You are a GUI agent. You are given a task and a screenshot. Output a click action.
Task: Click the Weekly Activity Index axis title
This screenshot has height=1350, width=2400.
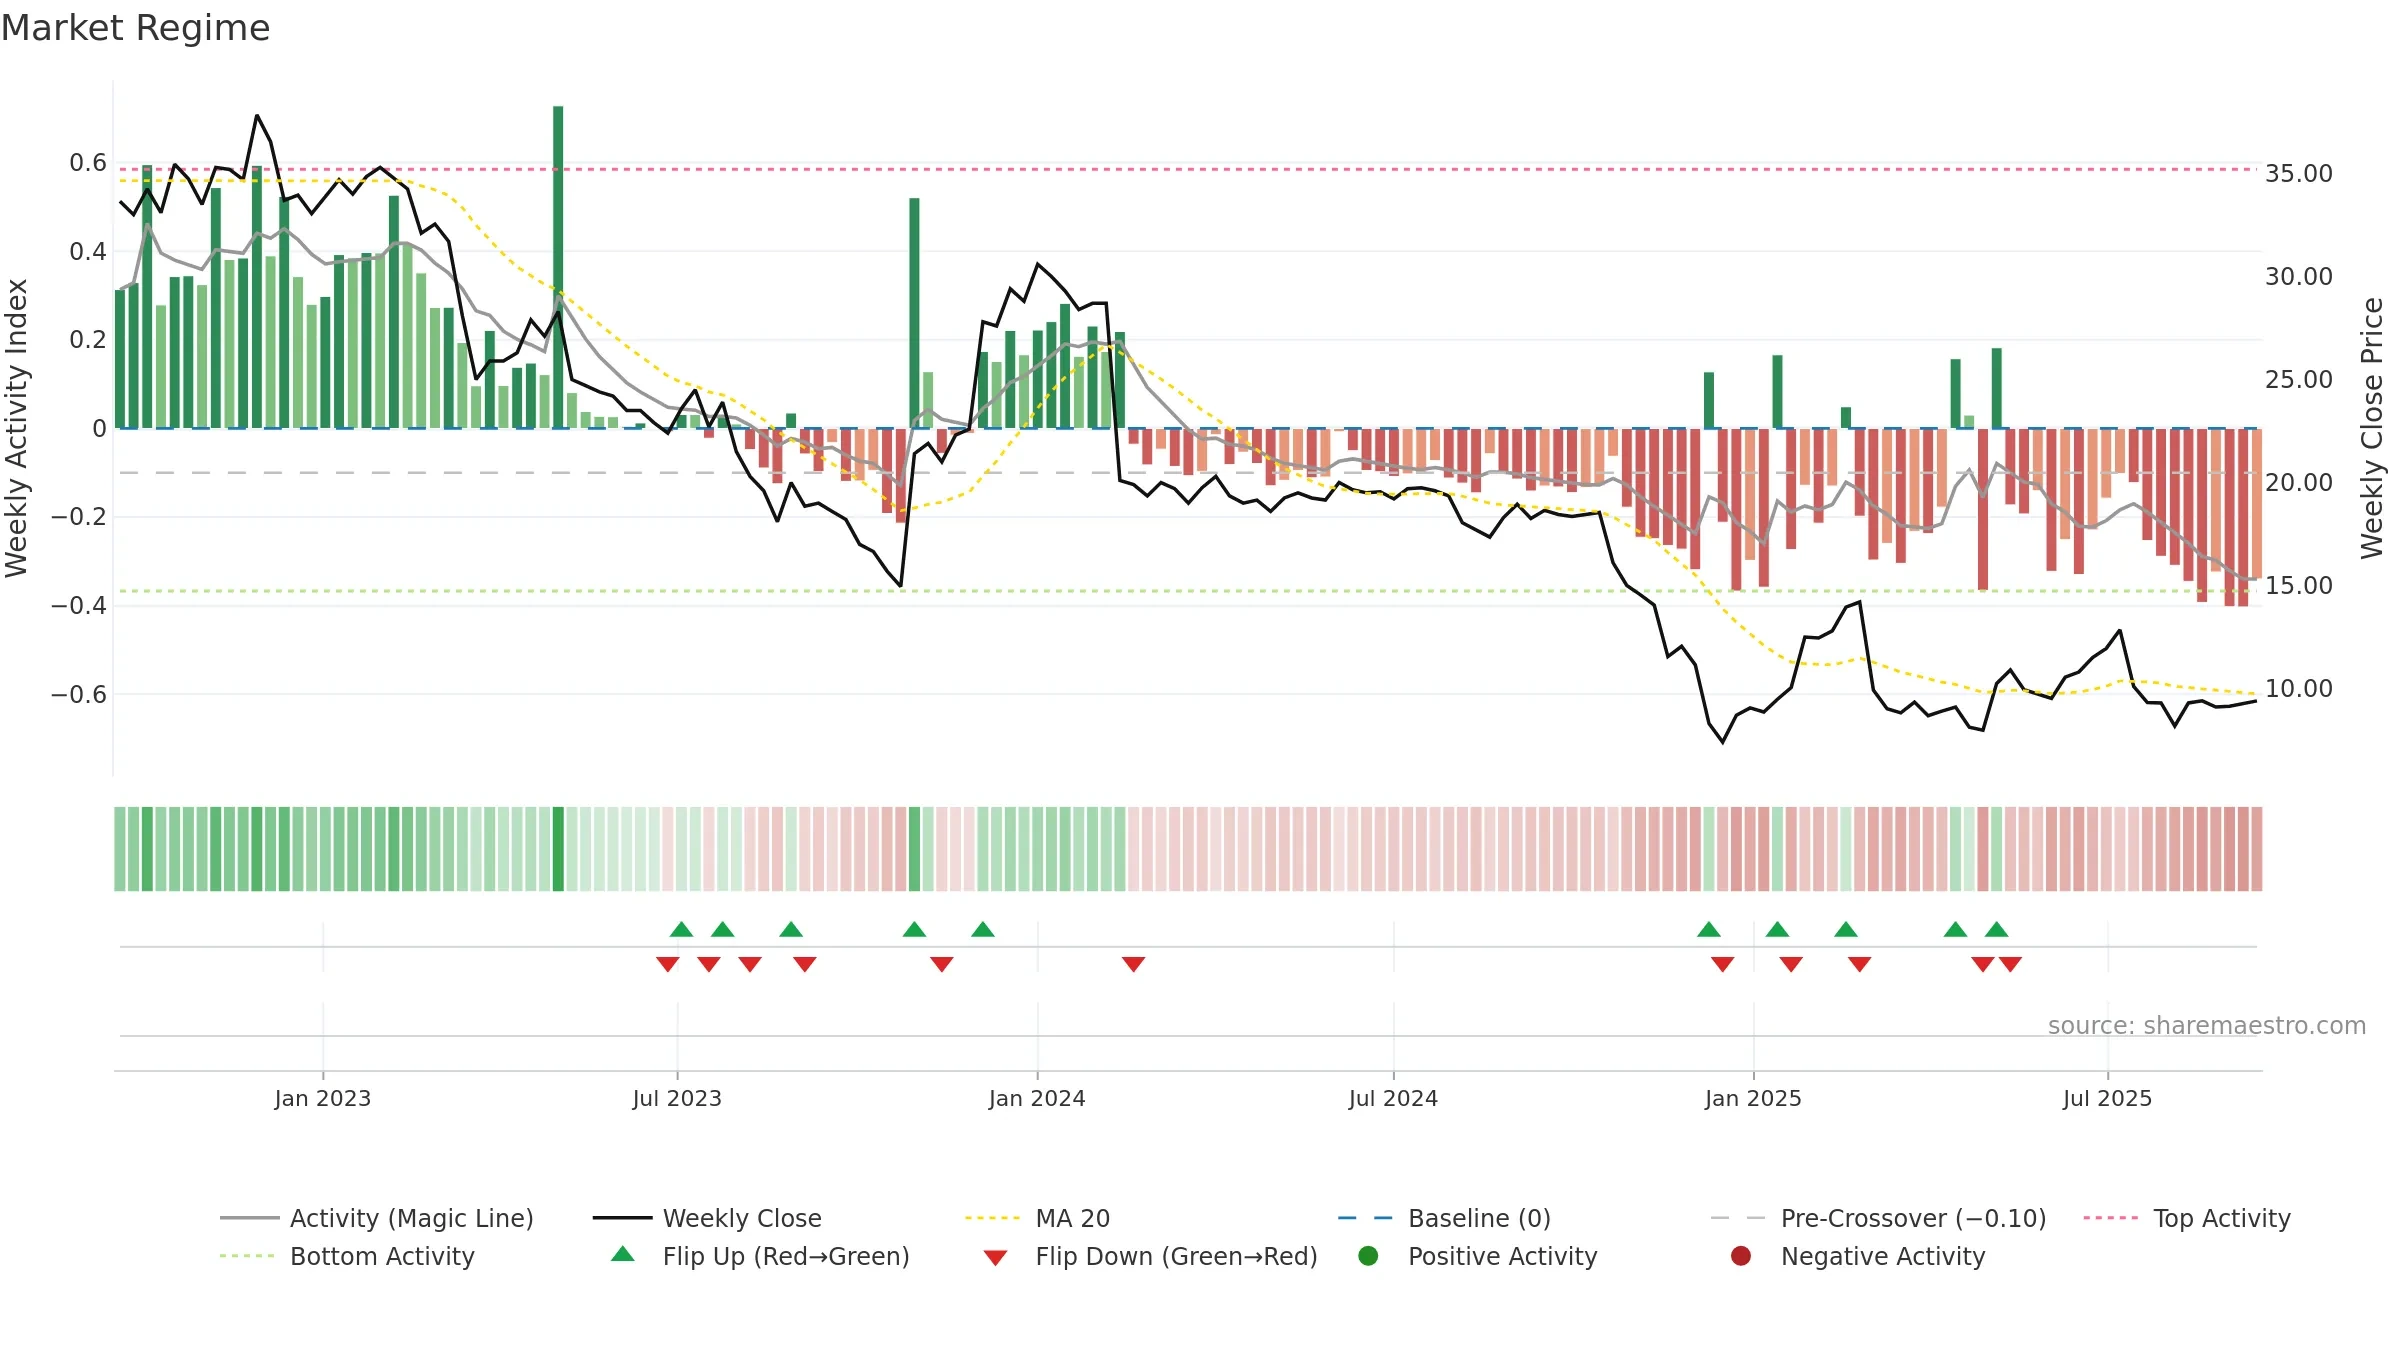[16, 428]
